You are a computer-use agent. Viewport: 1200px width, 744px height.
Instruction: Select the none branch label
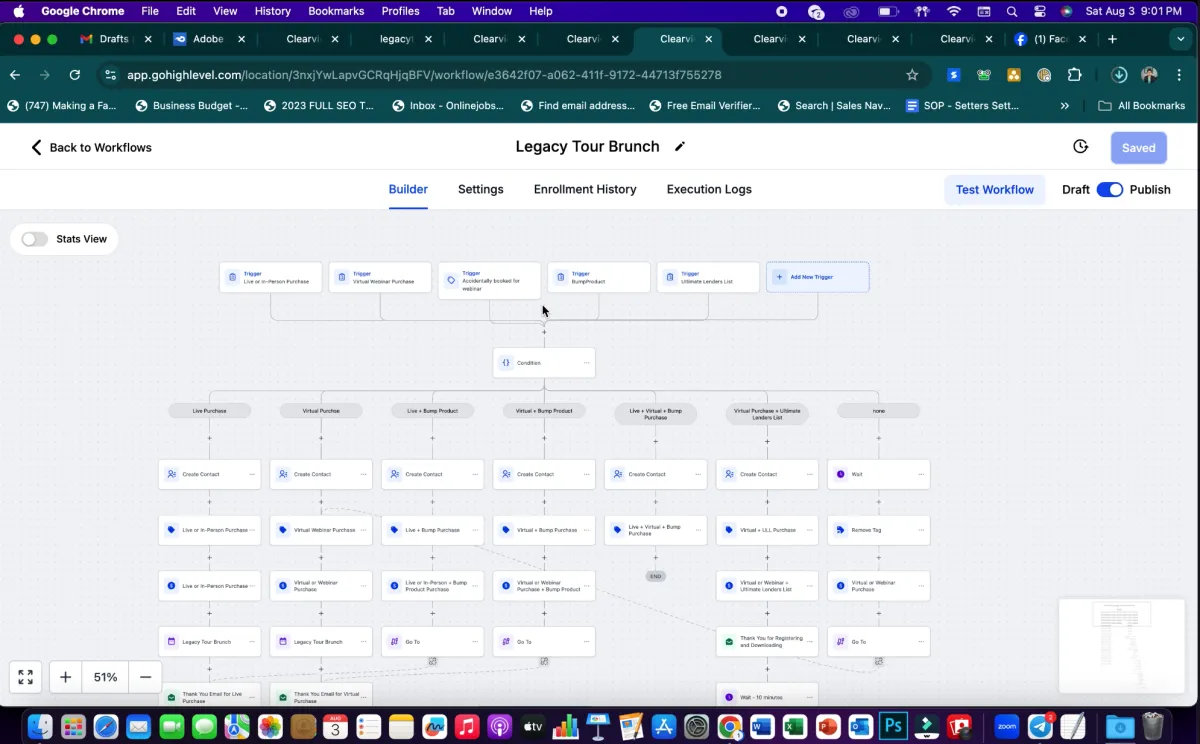click(879, 411)
